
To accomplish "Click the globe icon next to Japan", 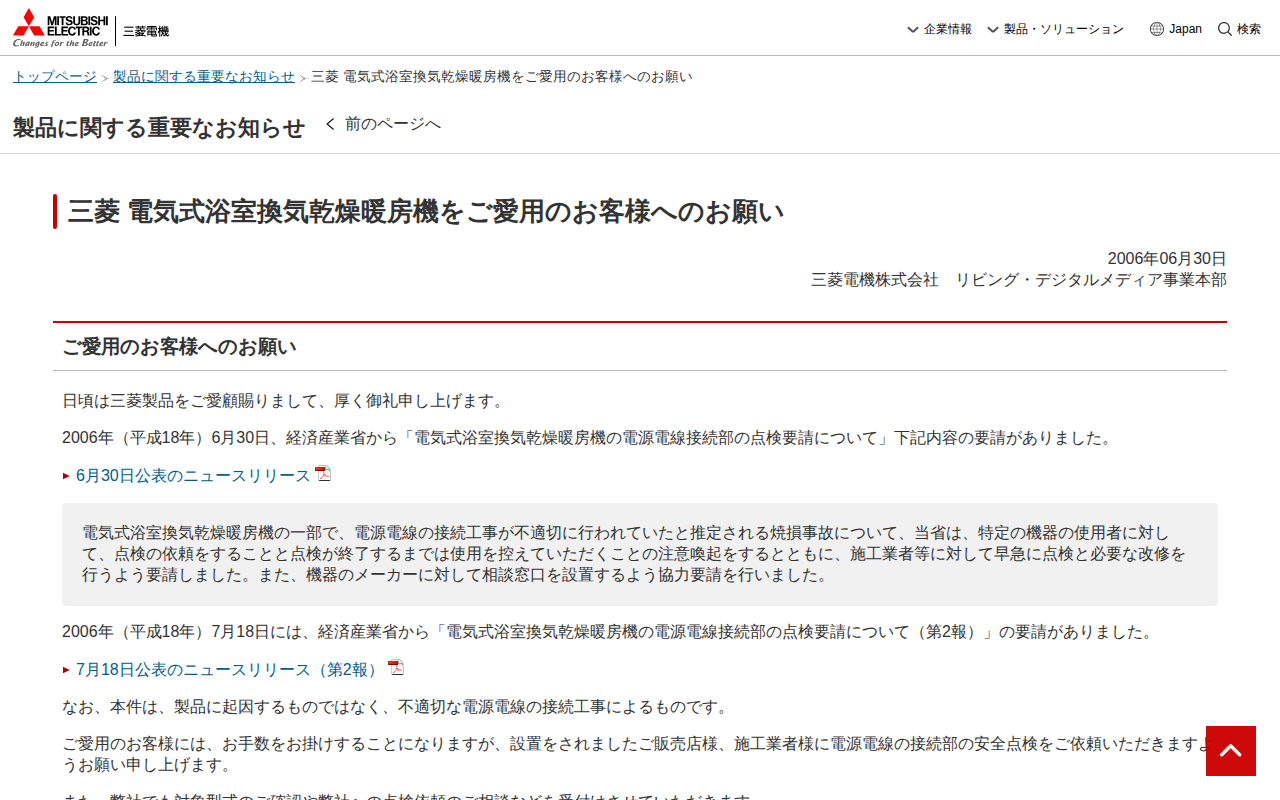I will tap(1157, 29).
